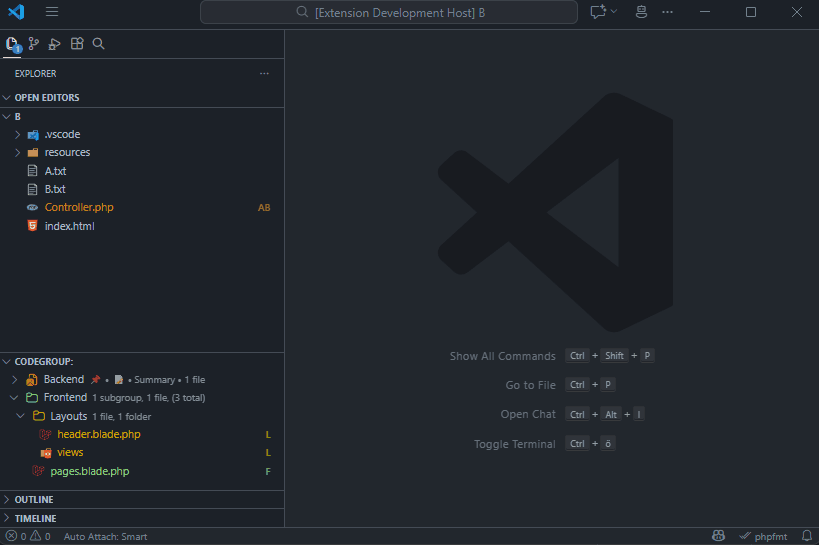
Task: Expand the Backend group
Action: coord(15,379)
